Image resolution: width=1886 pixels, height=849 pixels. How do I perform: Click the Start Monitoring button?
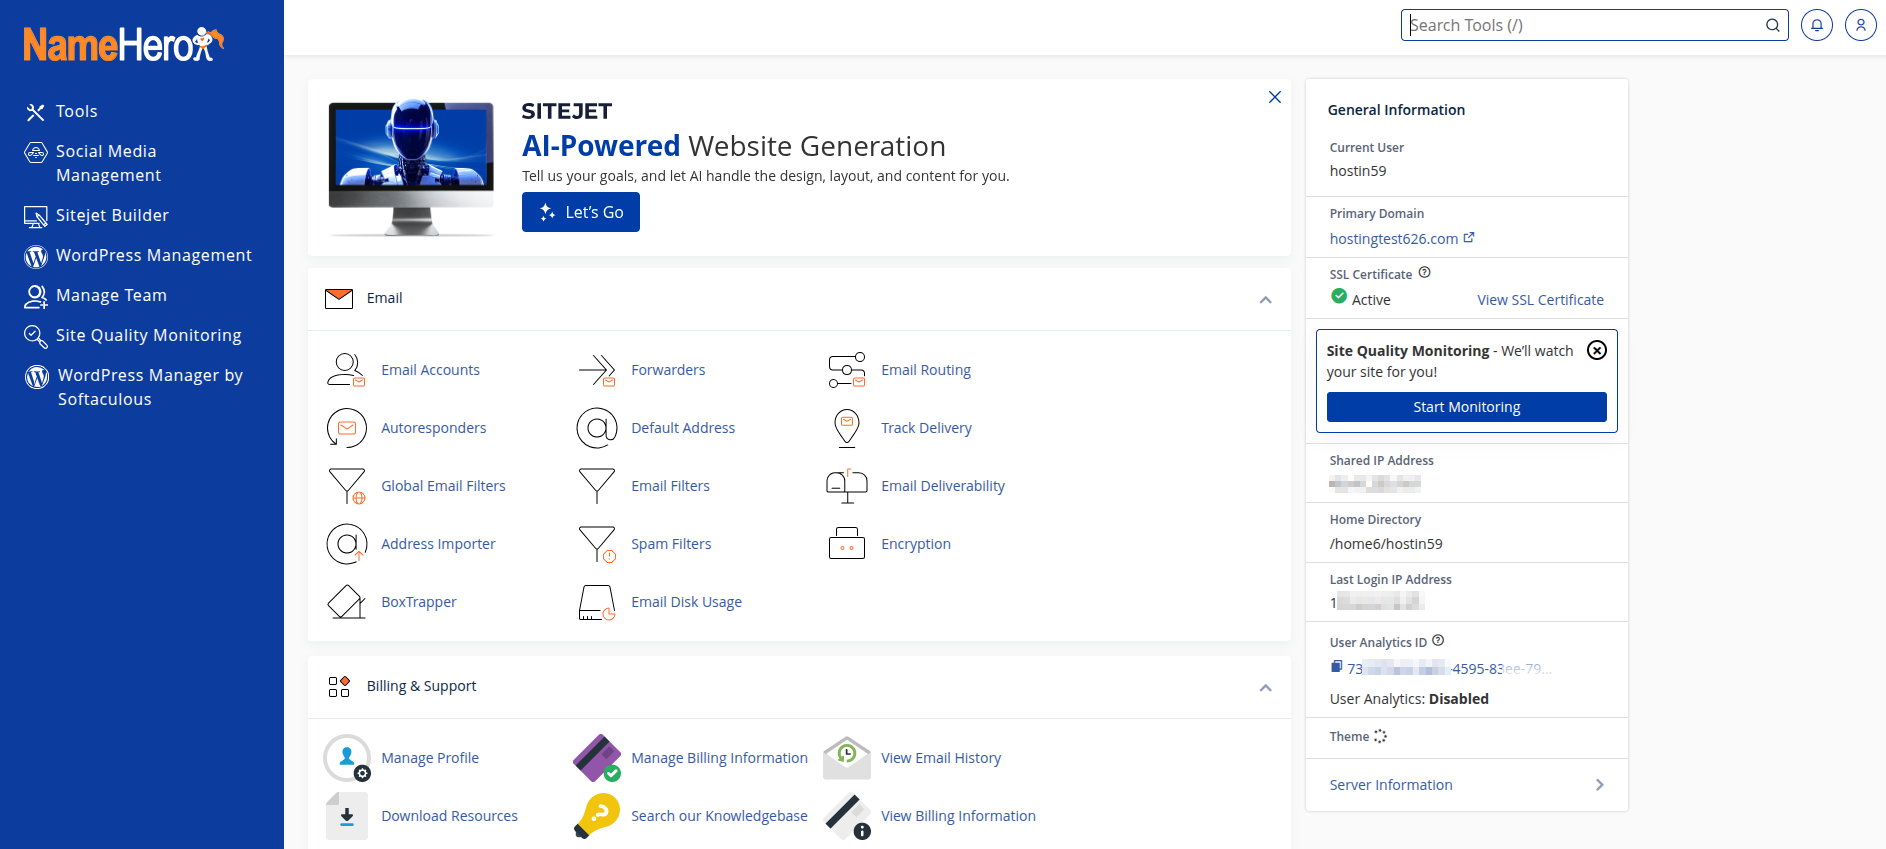(x=1467, y=407)
